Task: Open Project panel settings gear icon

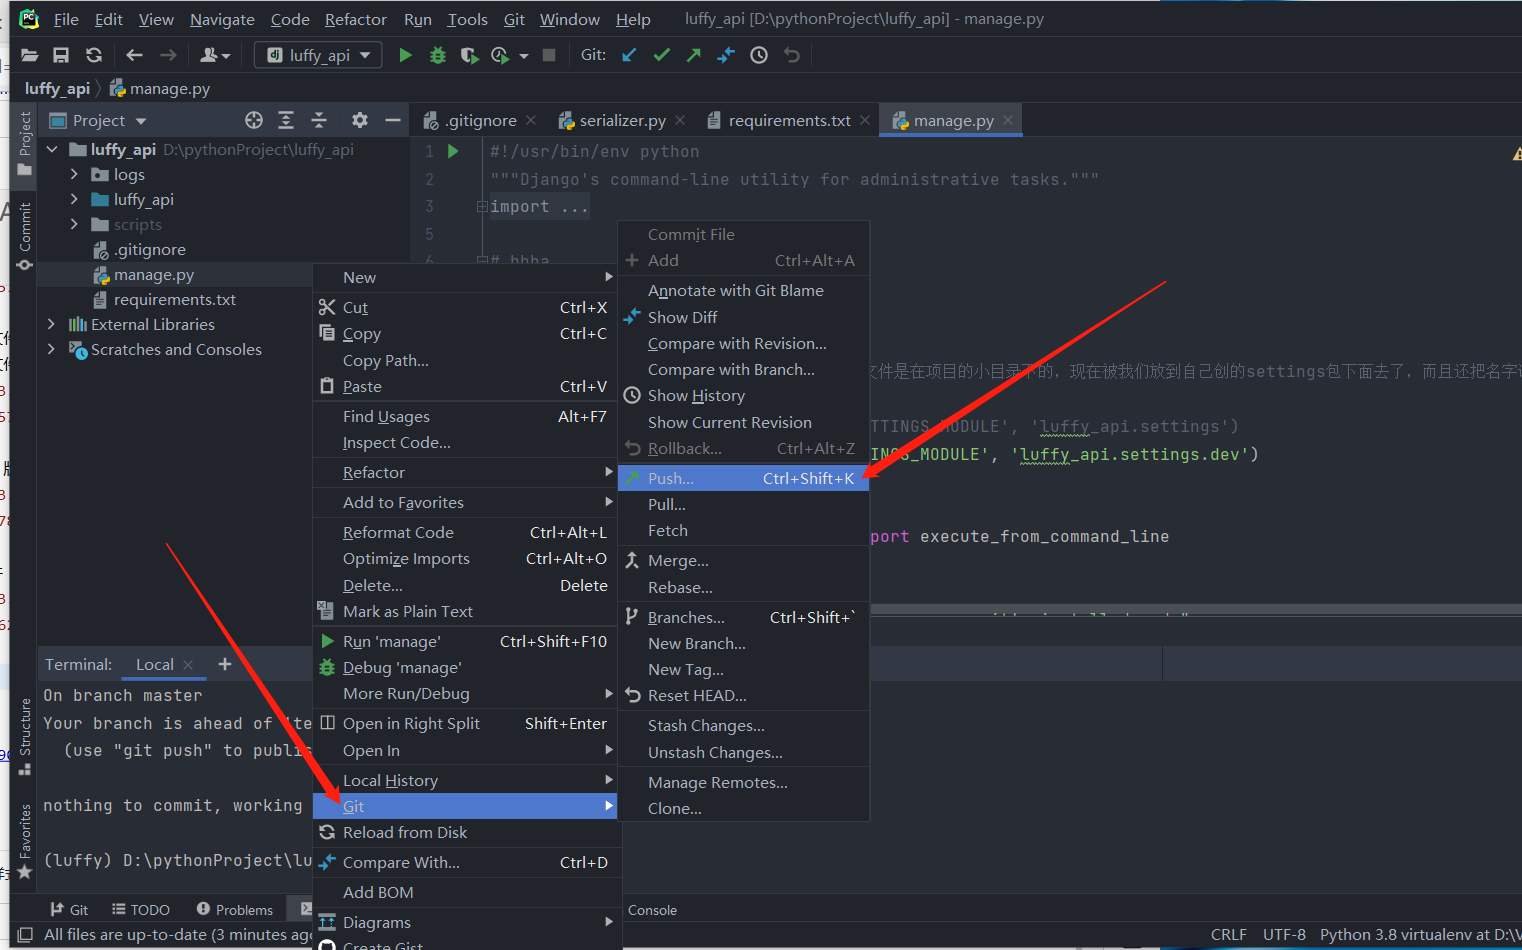Action: click(x=360, y=120)
